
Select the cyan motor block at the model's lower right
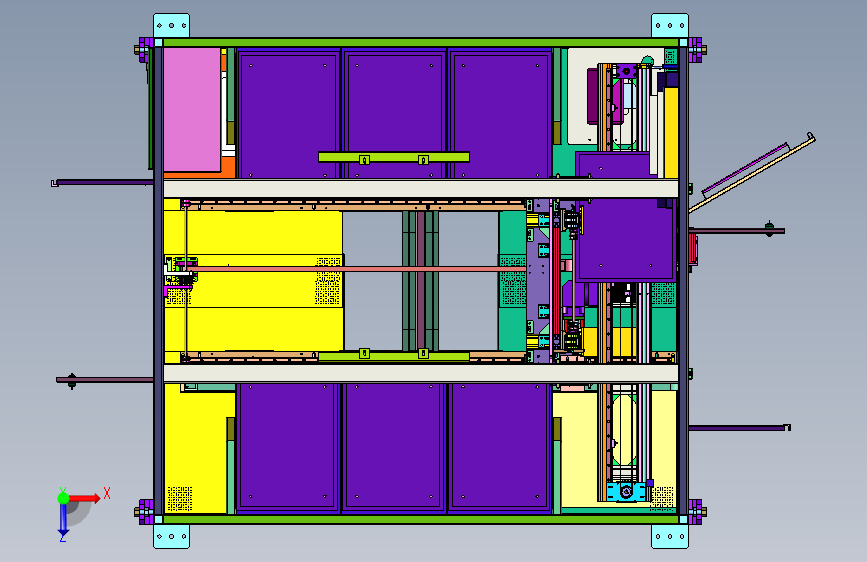[626, 491]
